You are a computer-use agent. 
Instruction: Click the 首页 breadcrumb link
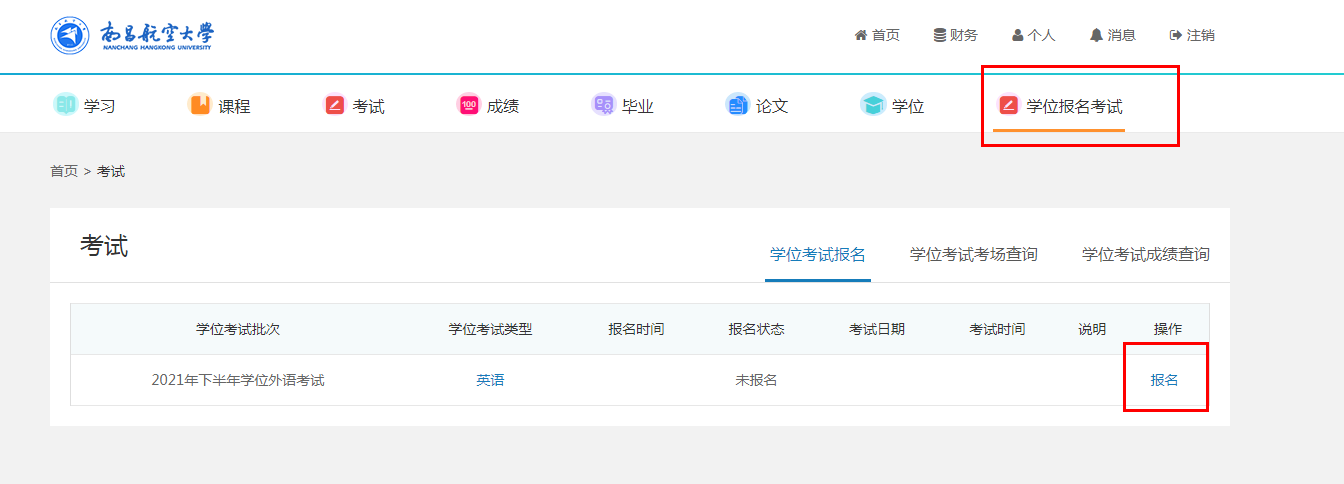click(x=64, y=172)
